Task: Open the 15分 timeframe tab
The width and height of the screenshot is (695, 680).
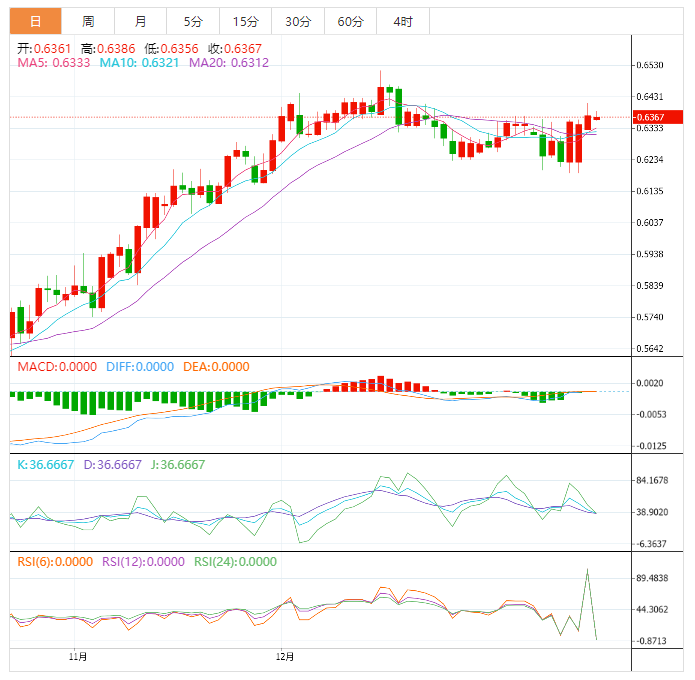Action: pos(244,21)
